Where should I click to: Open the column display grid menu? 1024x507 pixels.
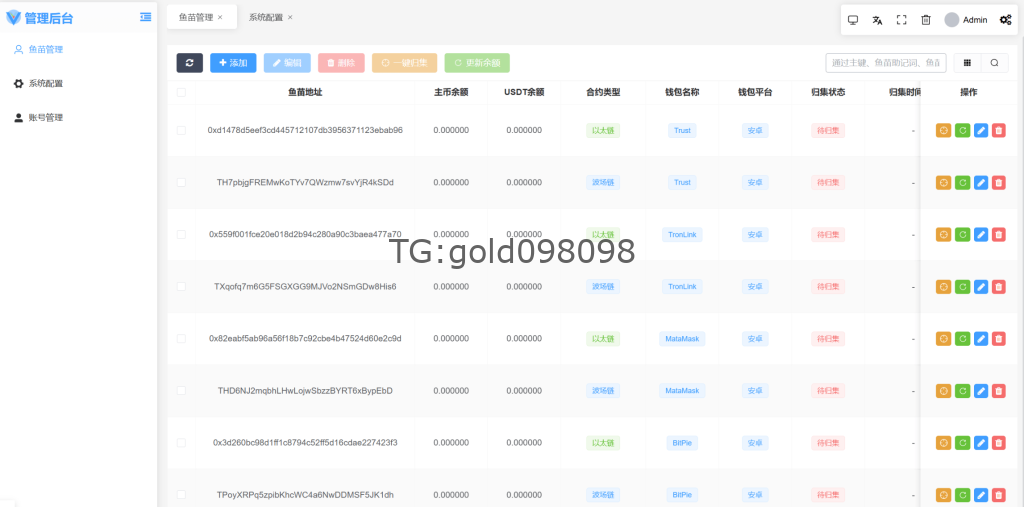point(967,63)
